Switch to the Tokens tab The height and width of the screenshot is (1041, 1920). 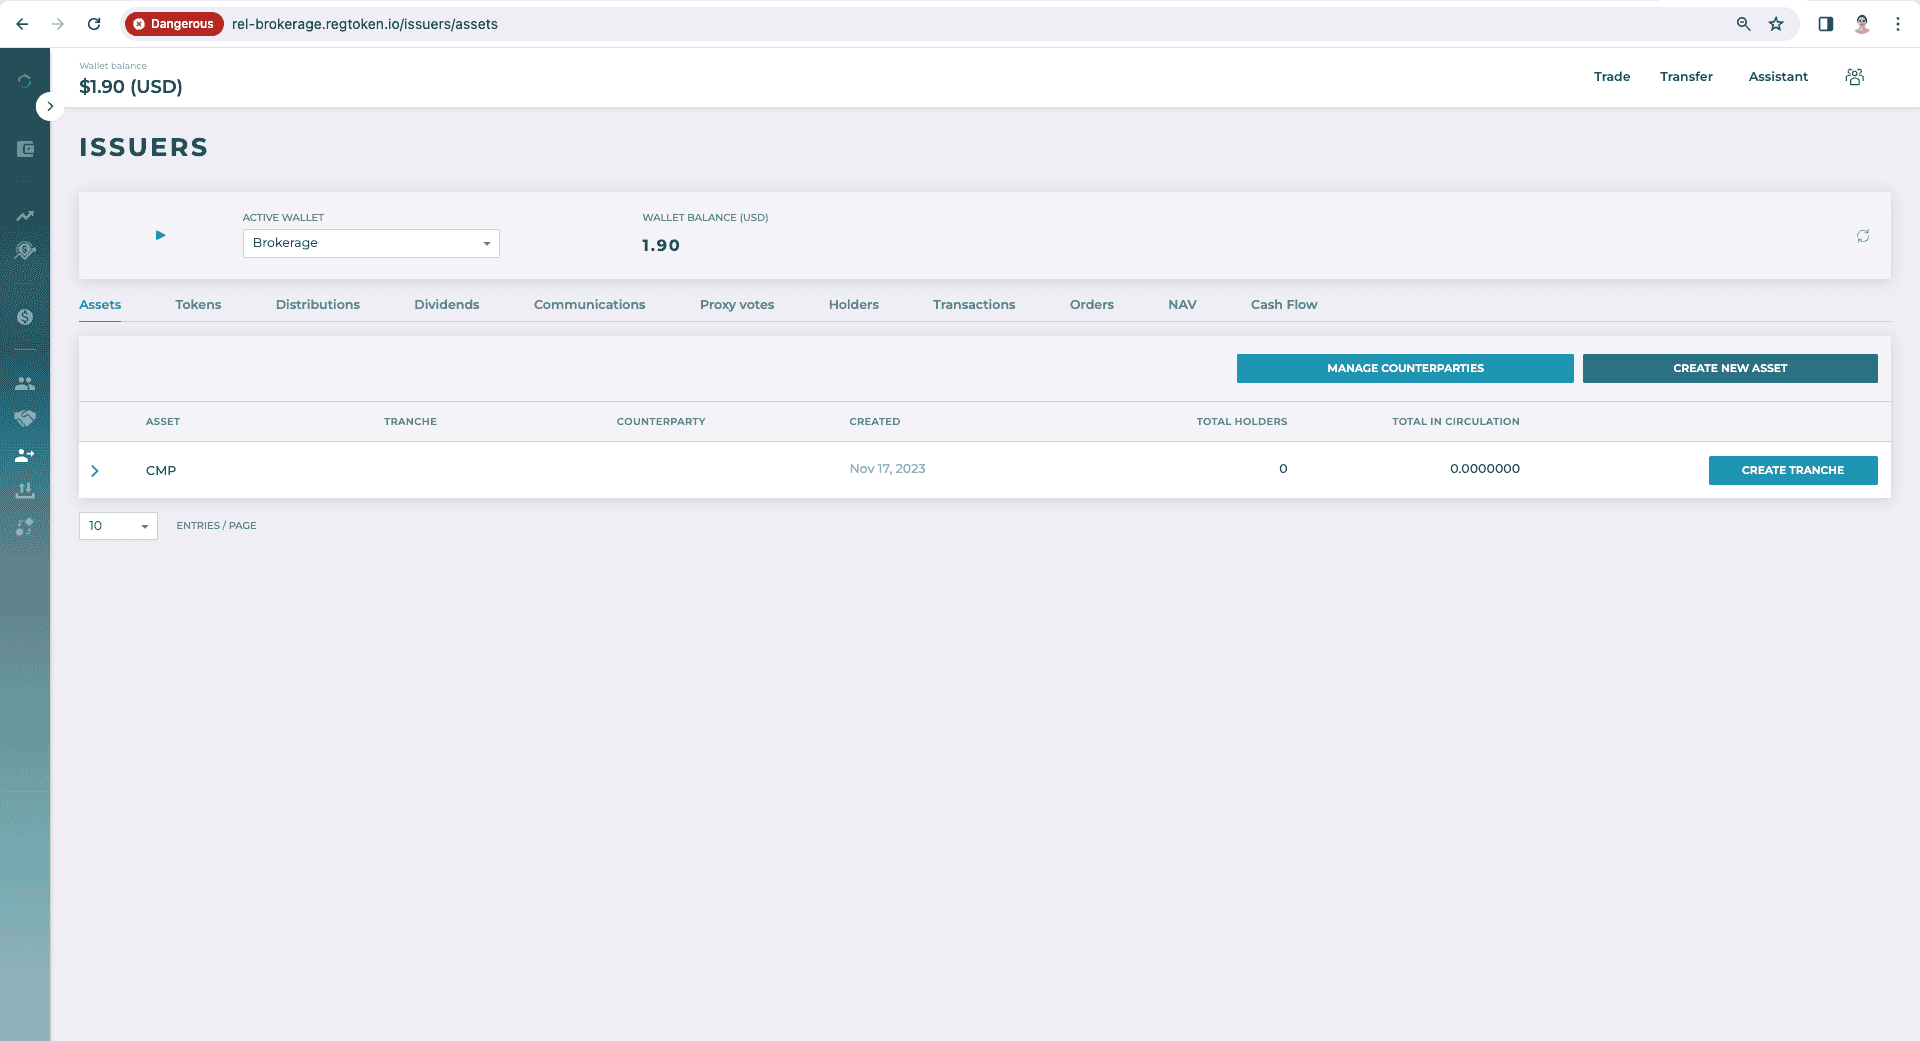pyautogui.click(x=198, y=305)
